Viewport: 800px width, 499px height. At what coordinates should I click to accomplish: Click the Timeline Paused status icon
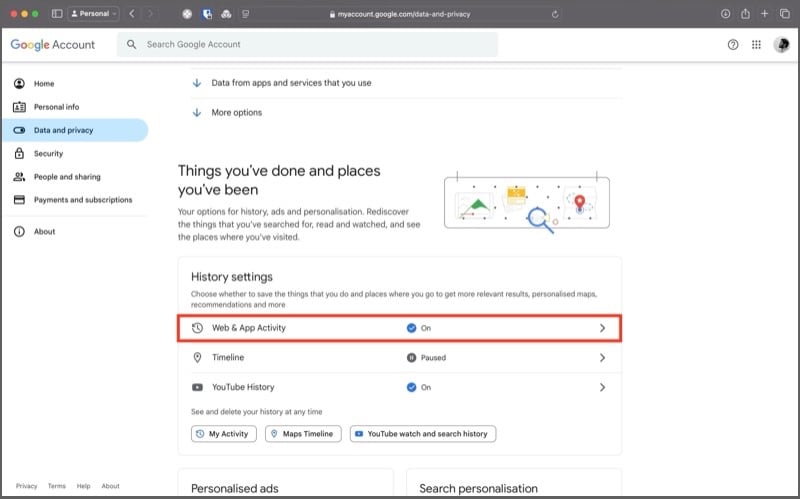(x=411, y=358)
